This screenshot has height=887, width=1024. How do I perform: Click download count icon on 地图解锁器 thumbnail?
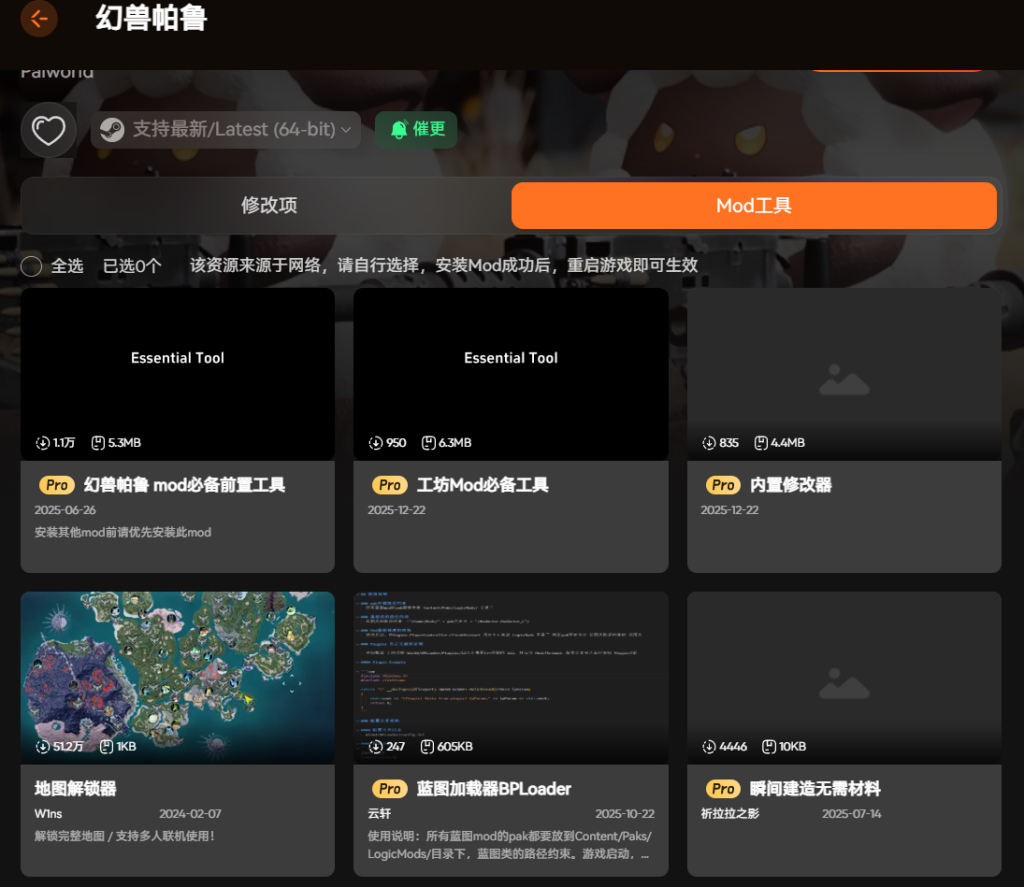click(42, 746)
